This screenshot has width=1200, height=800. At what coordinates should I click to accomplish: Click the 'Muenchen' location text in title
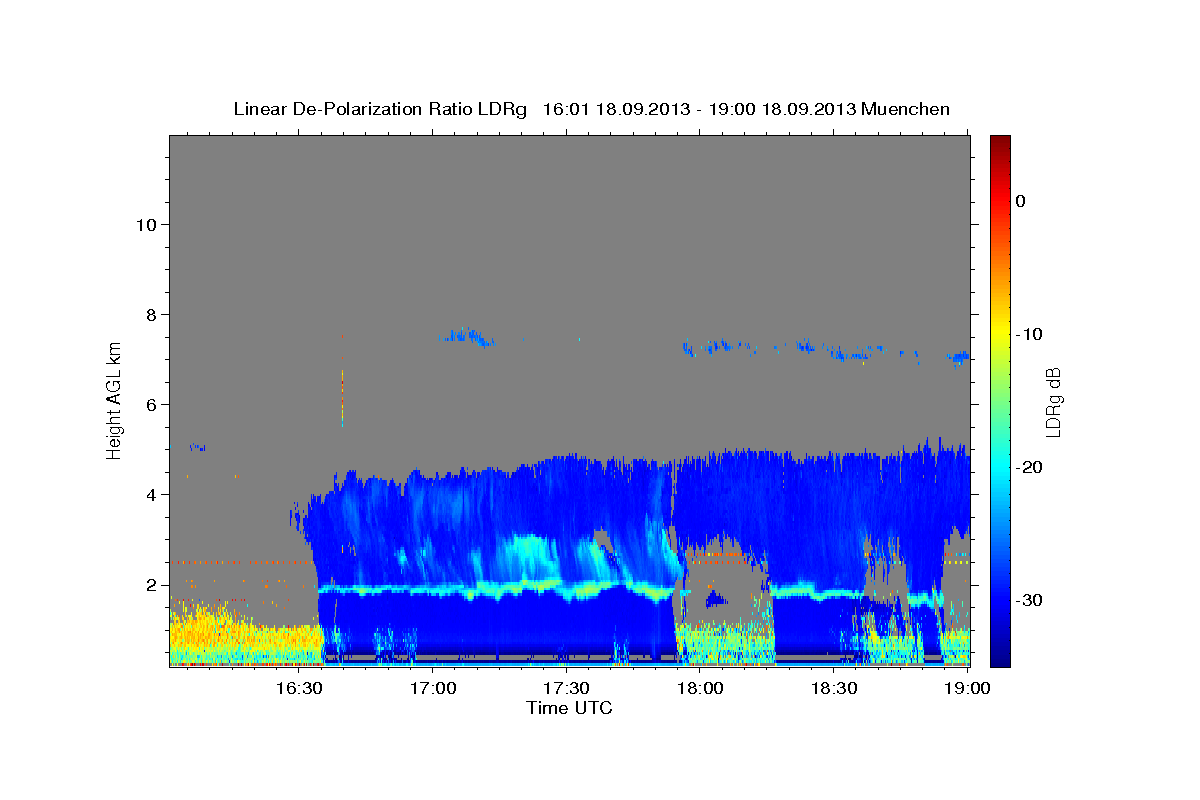pyautogui.click(x=906, y=109)
